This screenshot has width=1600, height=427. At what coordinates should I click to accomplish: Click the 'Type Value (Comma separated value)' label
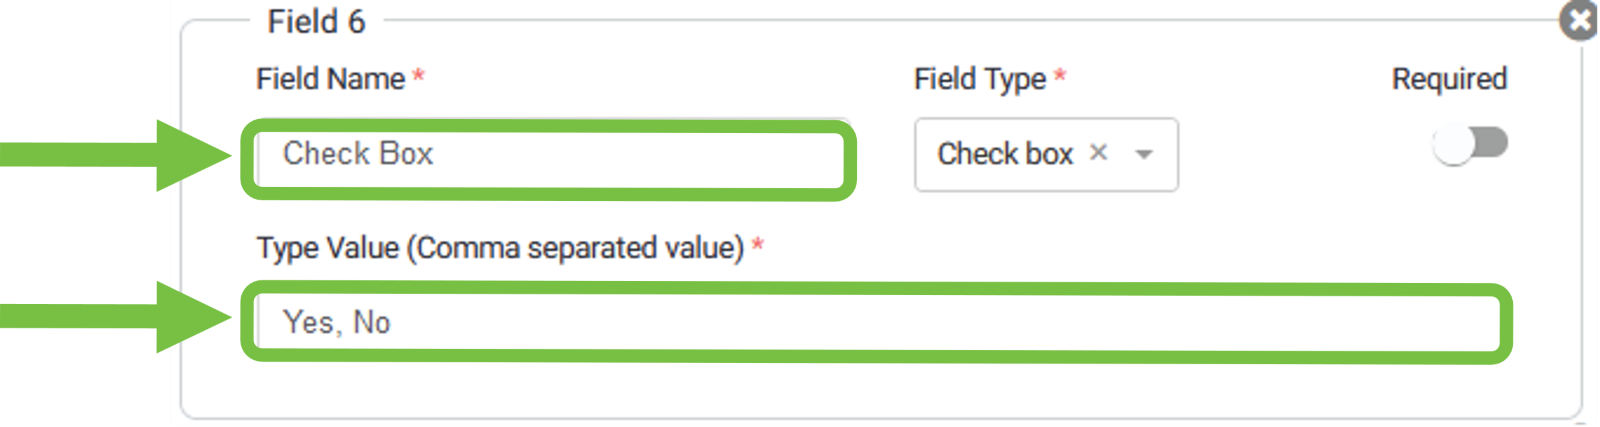[x=500, y=248]
